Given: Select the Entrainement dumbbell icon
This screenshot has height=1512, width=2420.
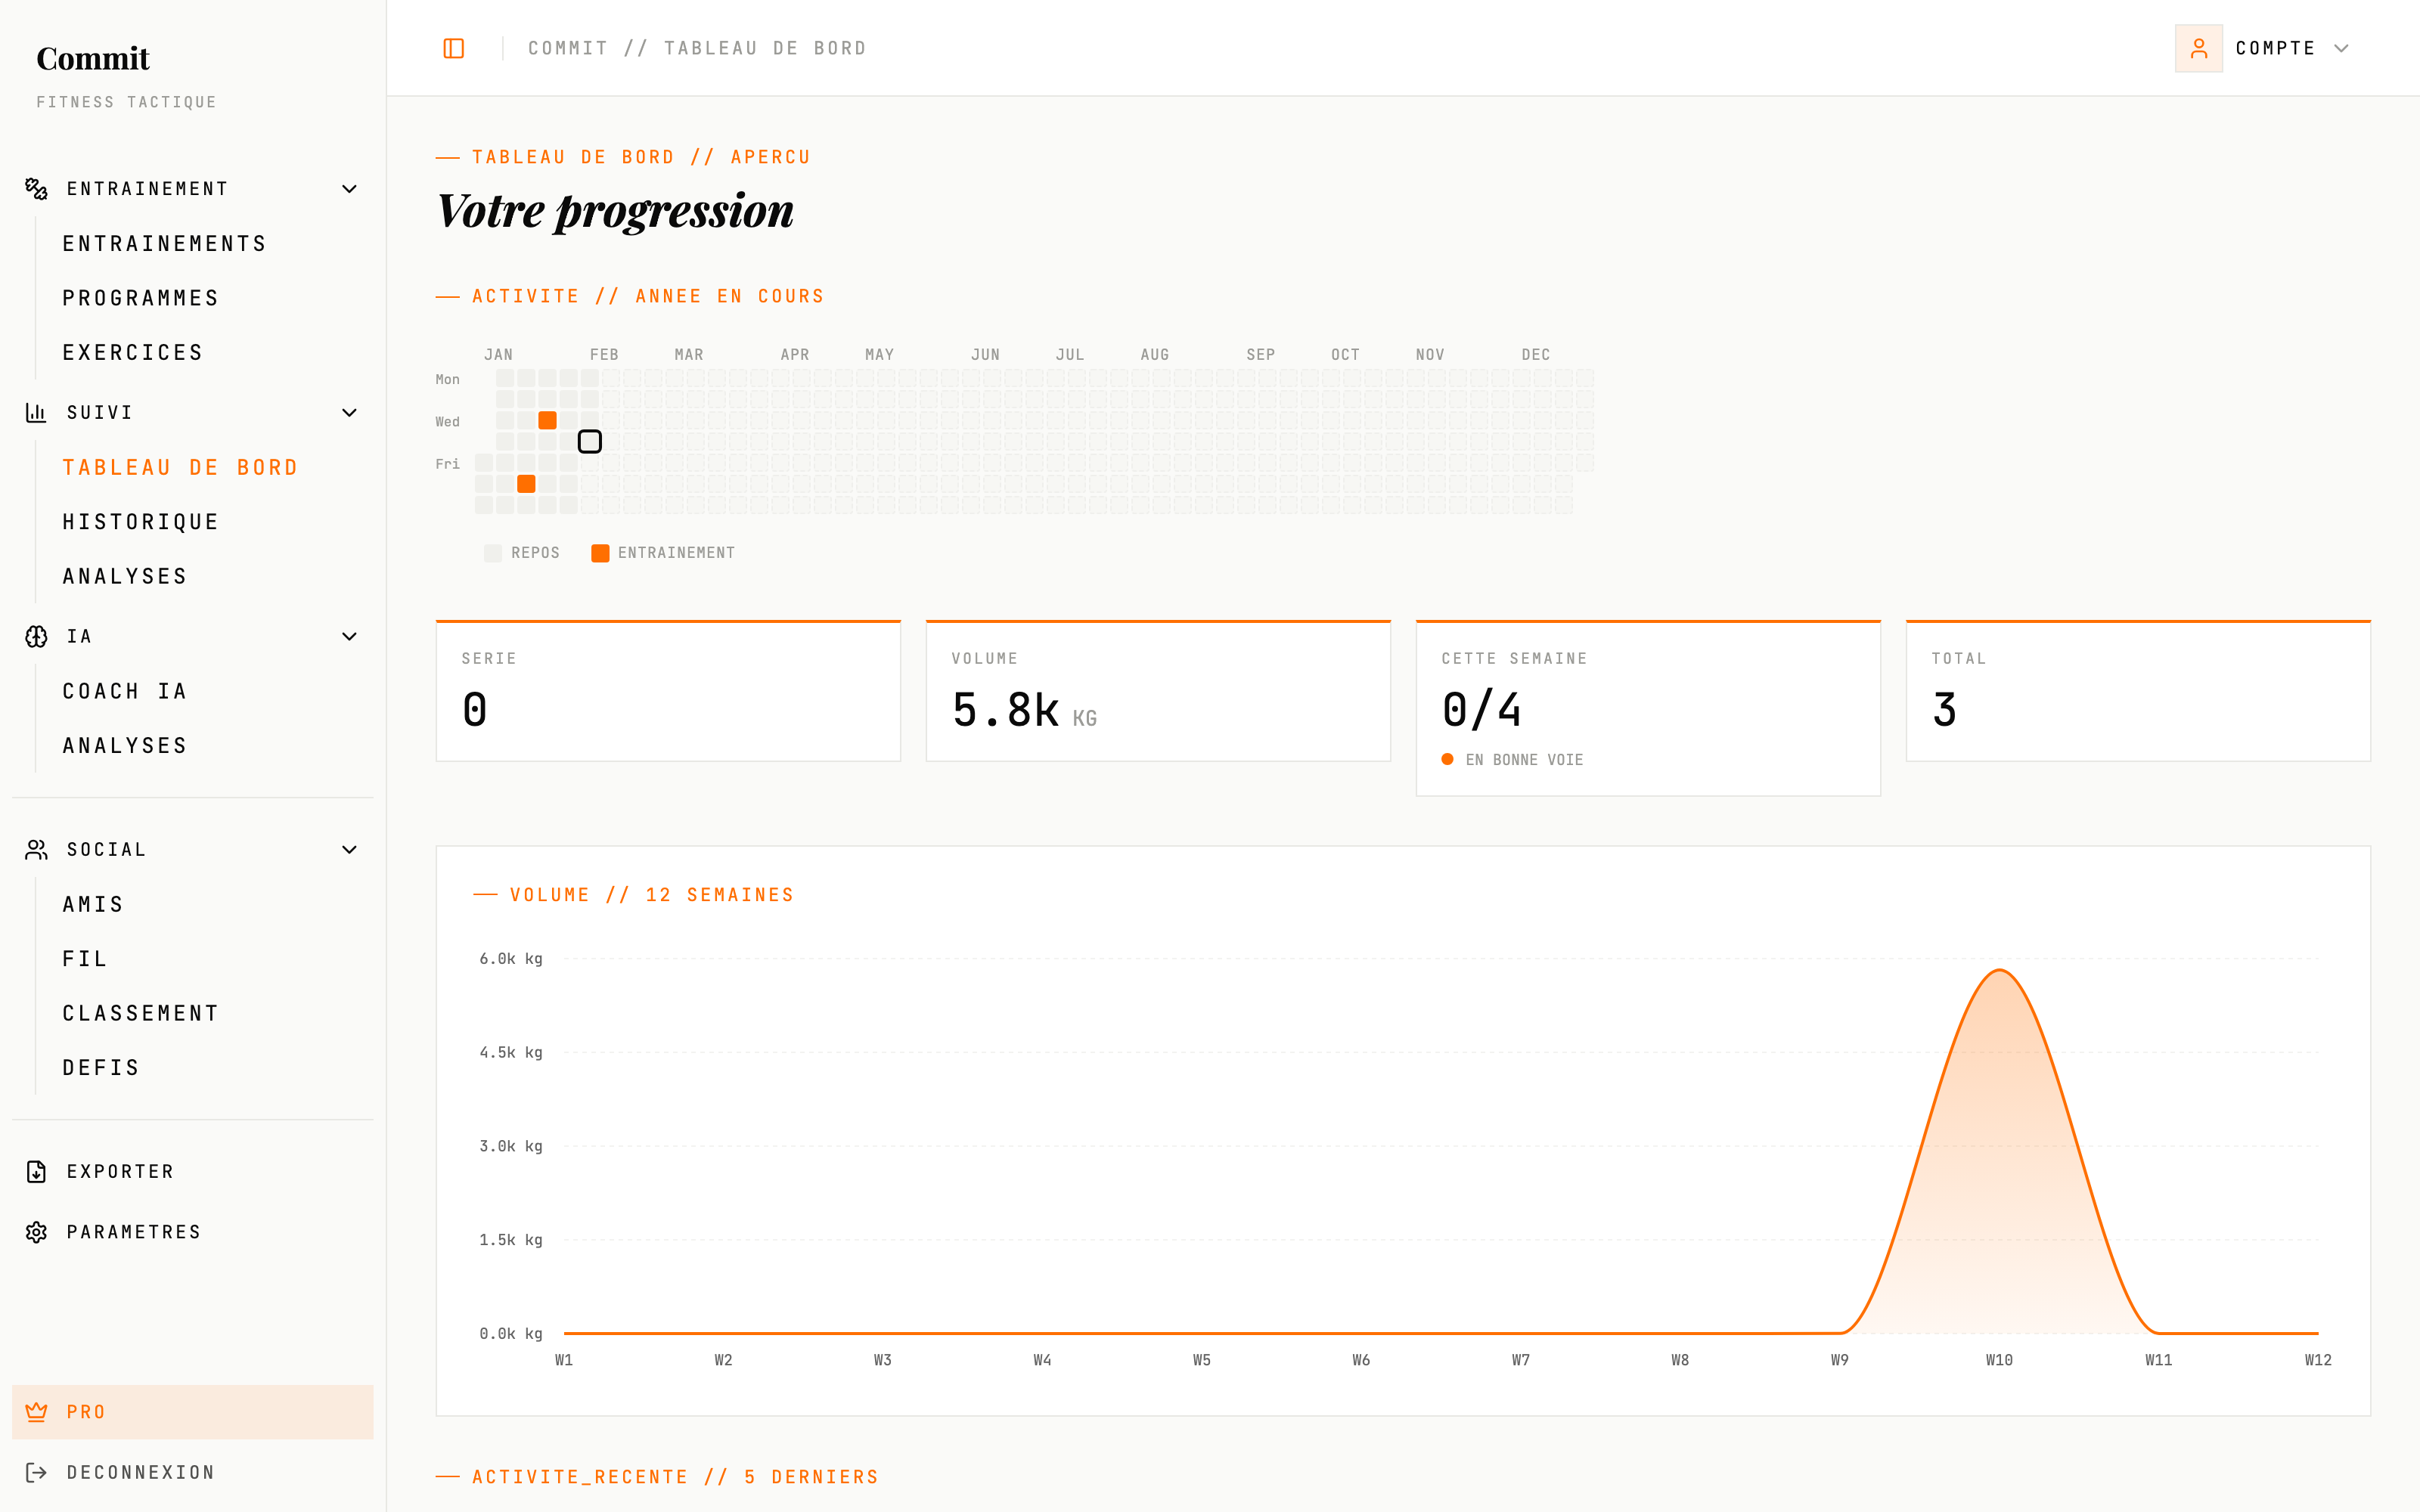Looking at the screenshot, I should click(x=35, y=188).
